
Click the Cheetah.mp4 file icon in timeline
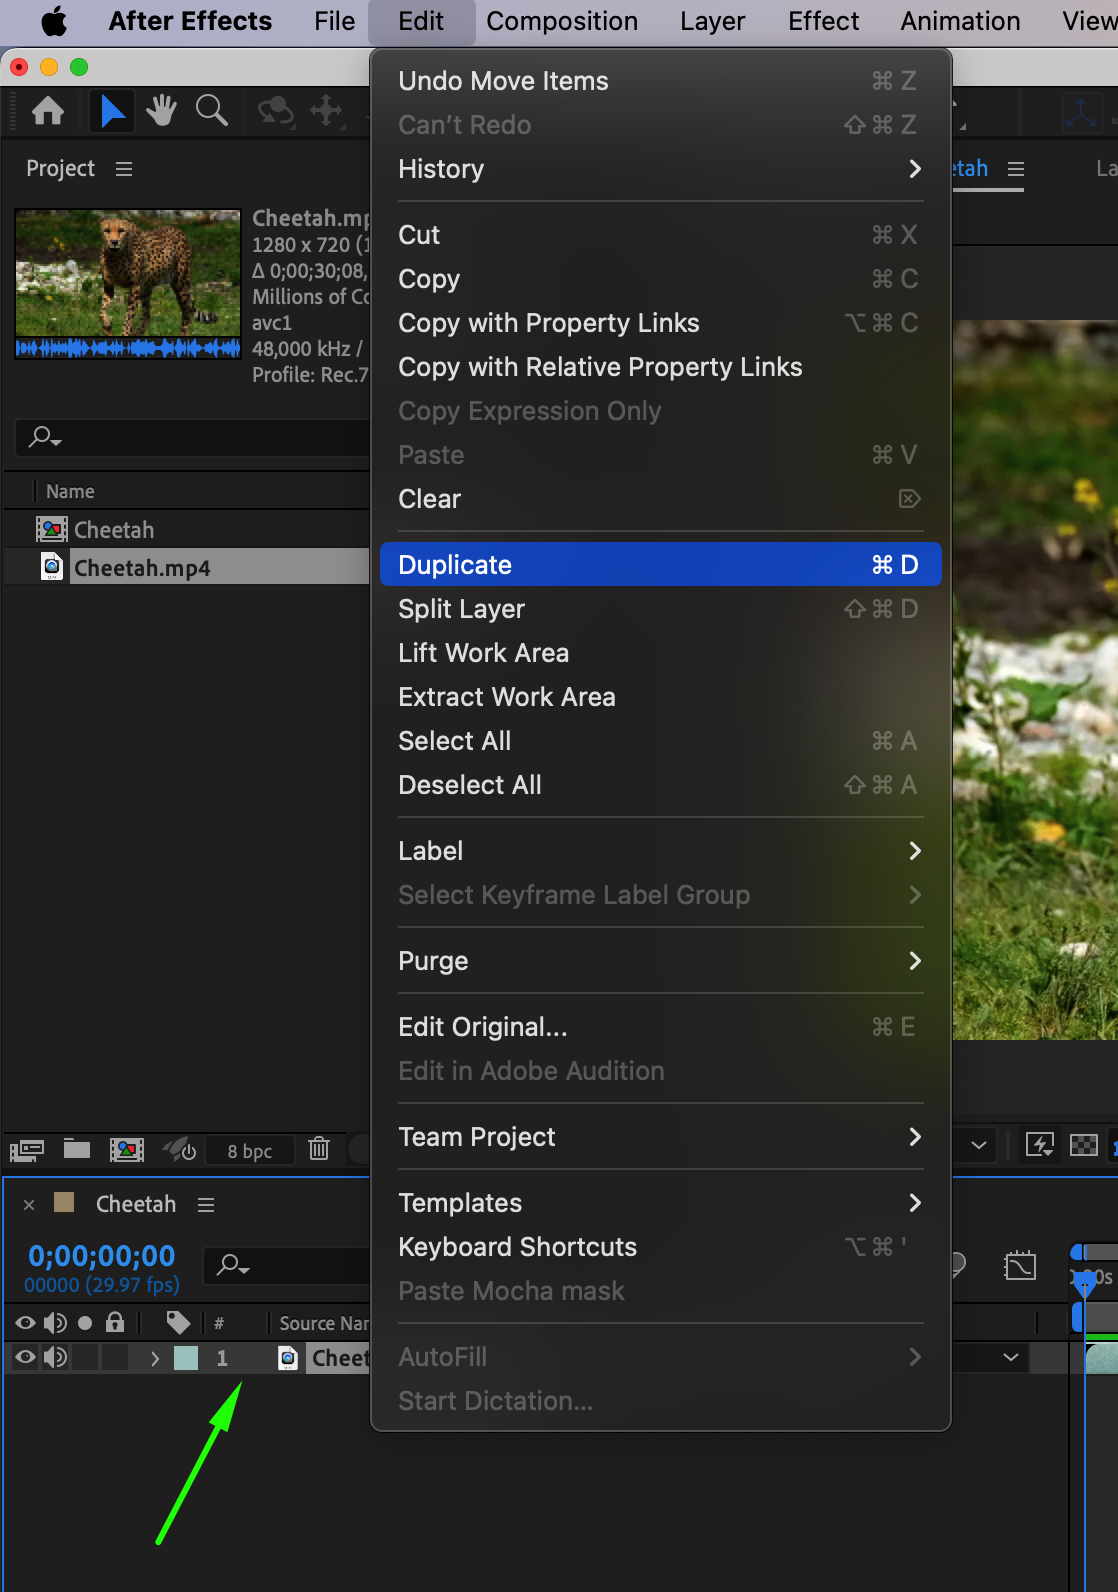tap(288, 1358)
